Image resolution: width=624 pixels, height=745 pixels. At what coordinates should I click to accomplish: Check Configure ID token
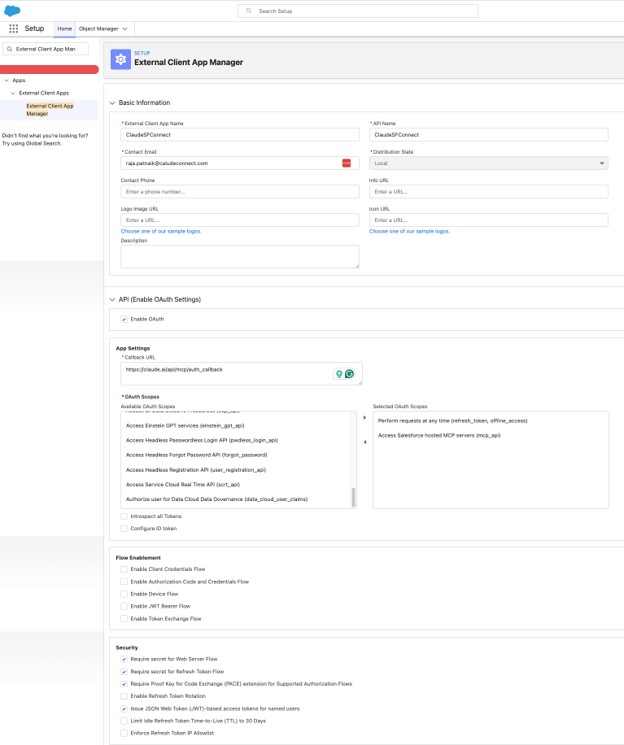click(124, 528)
